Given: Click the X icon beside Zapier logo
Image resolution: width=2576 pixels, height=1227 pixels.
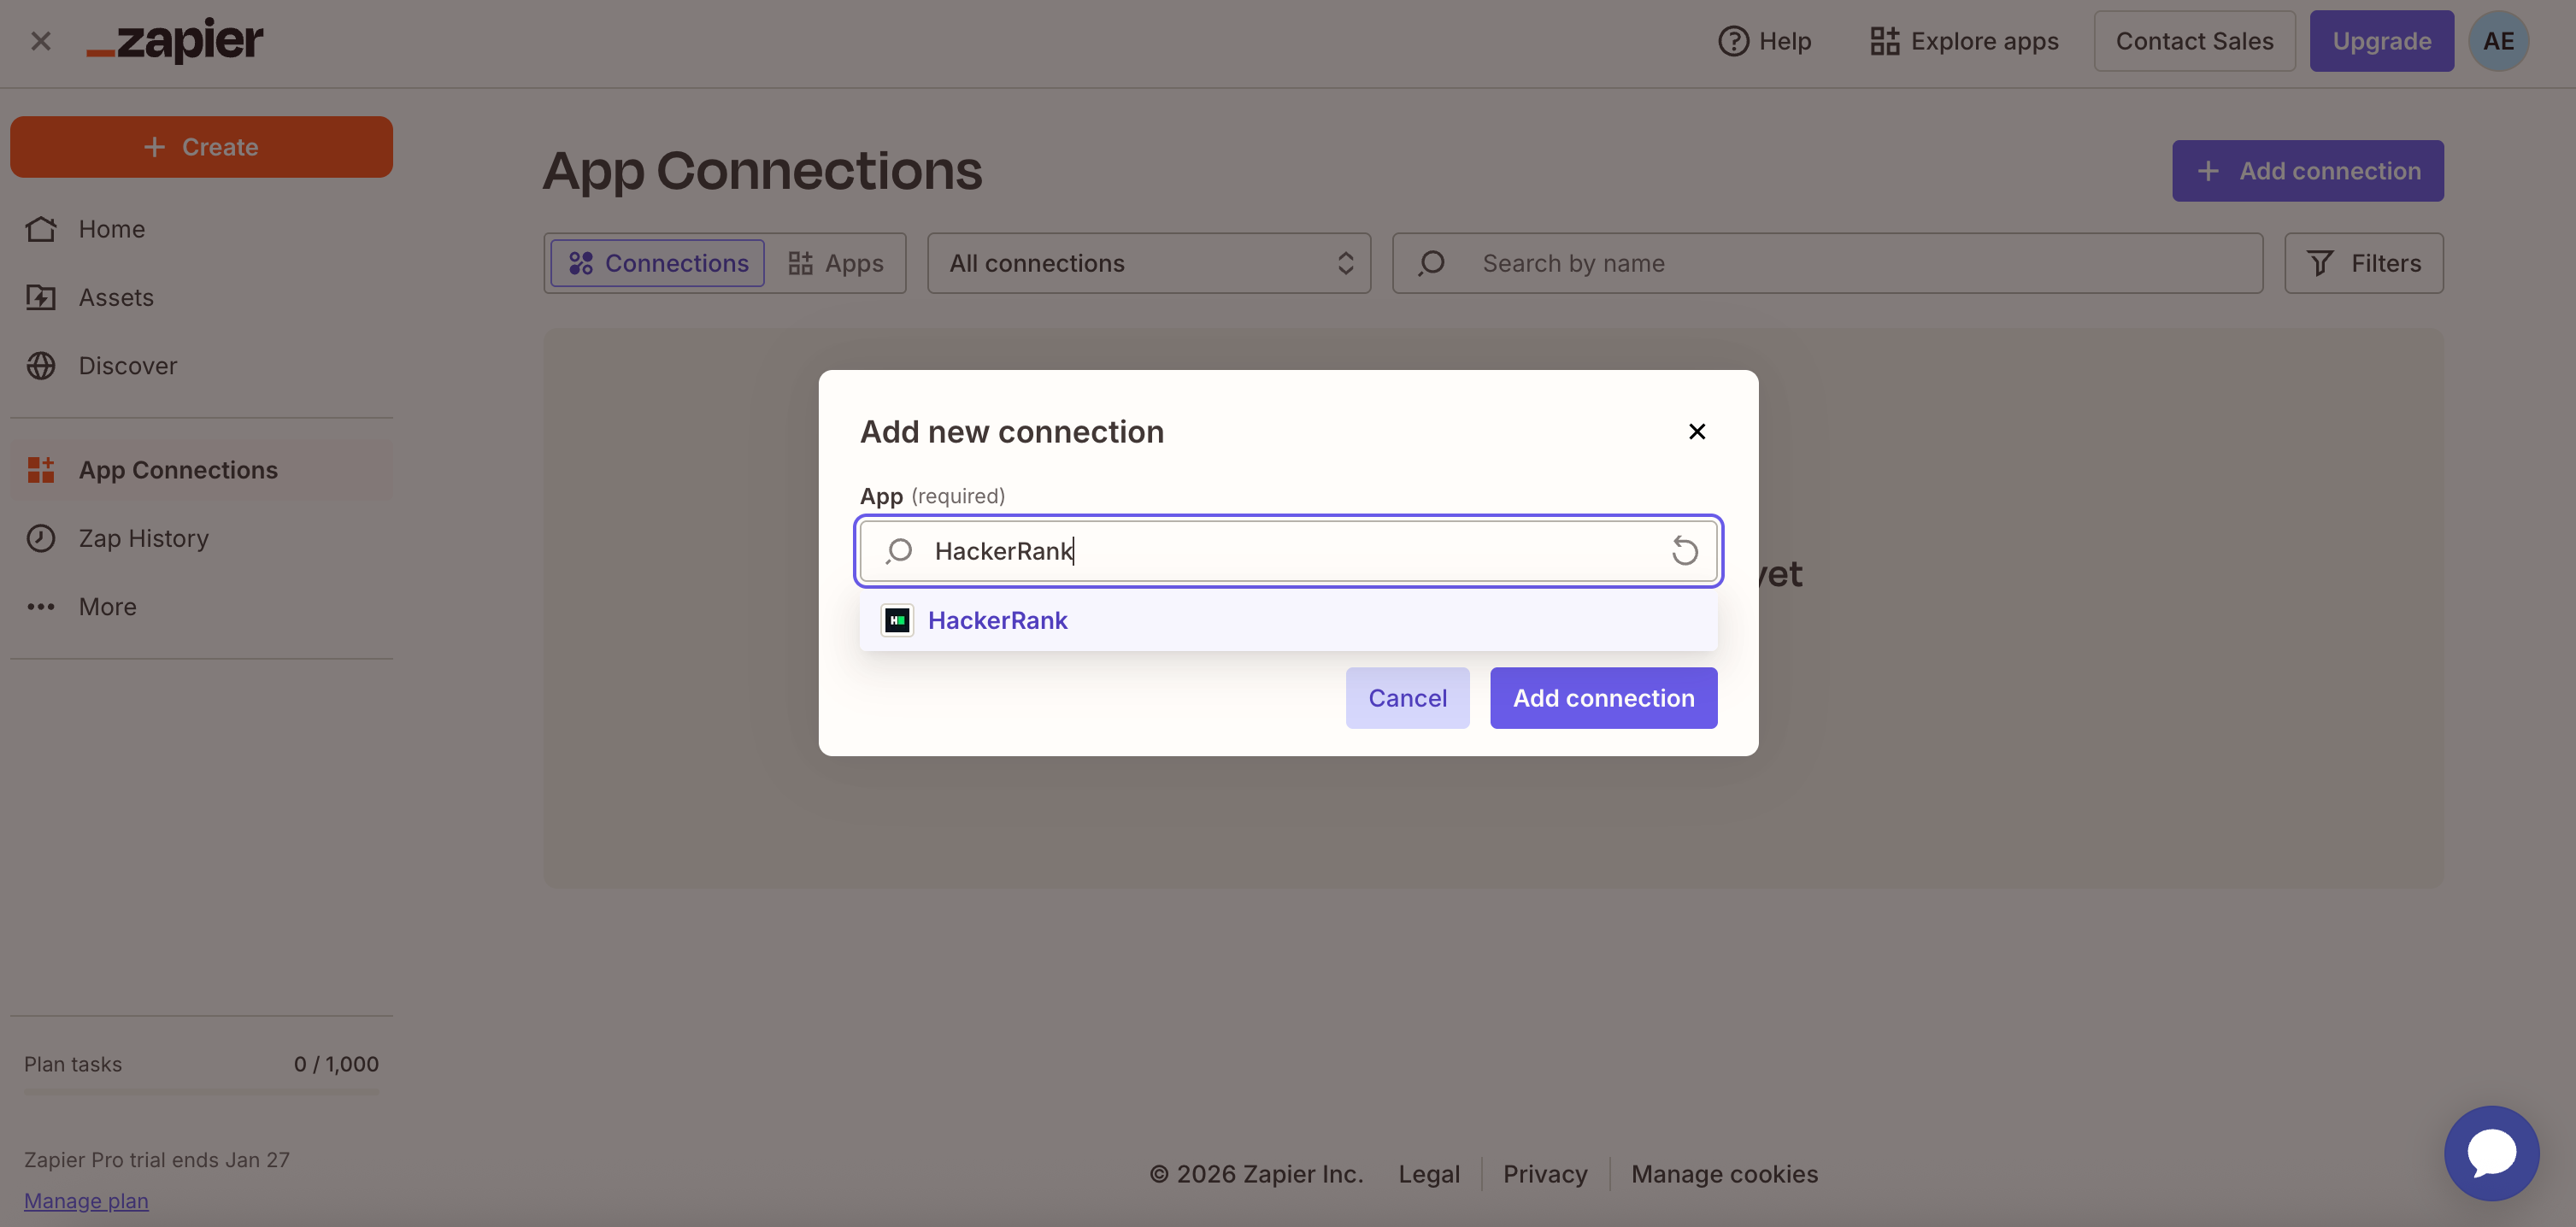Looking at the screenshot, I should (x=41, y=41).
